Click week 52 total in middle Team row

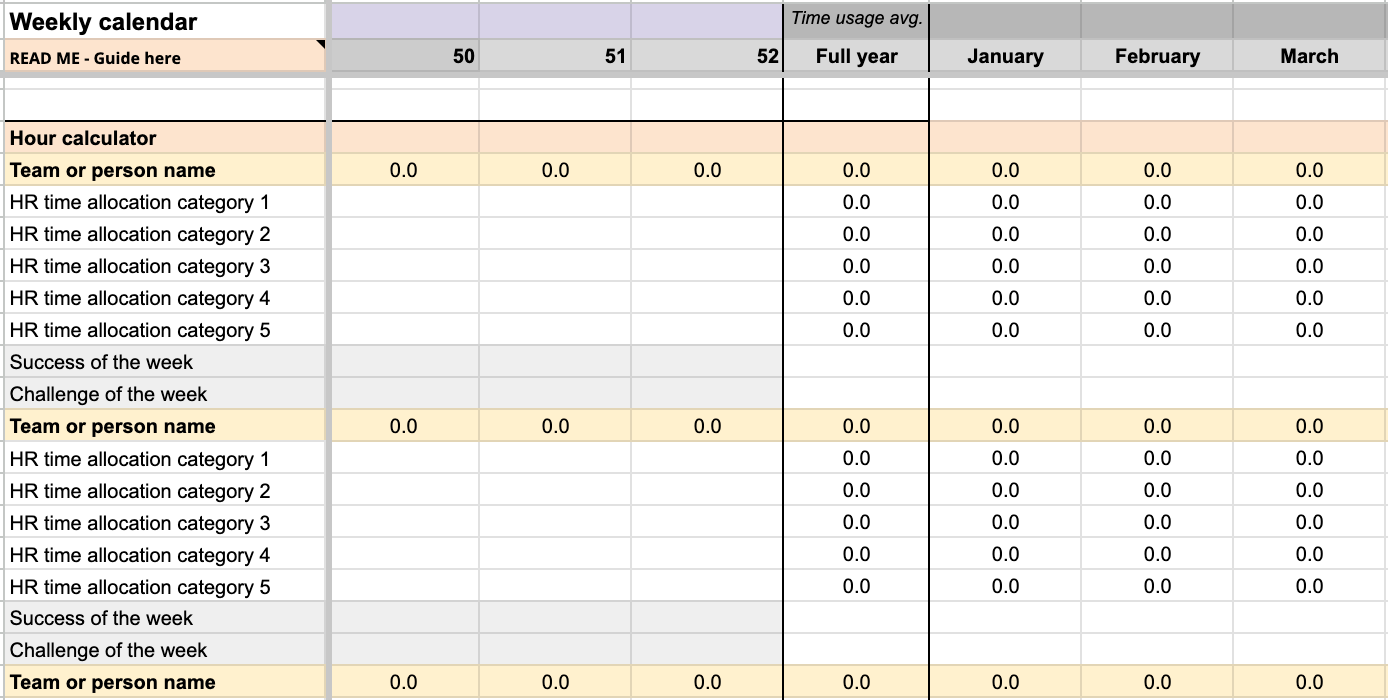tap(707, 426)
